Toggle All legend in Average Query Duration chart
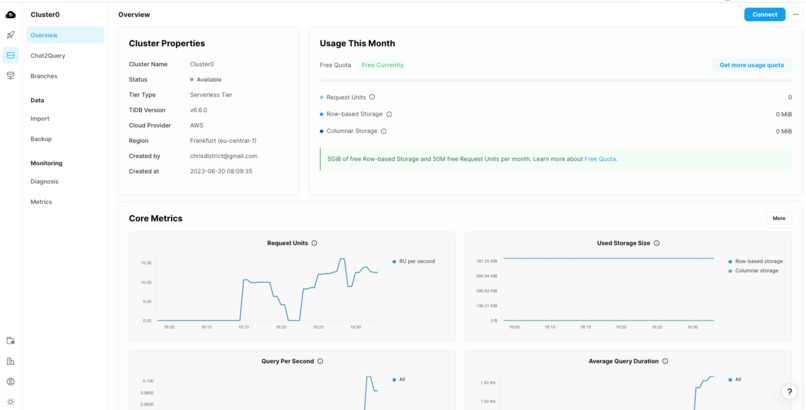This screenshot has height=410, width=806. click(735, 380)
